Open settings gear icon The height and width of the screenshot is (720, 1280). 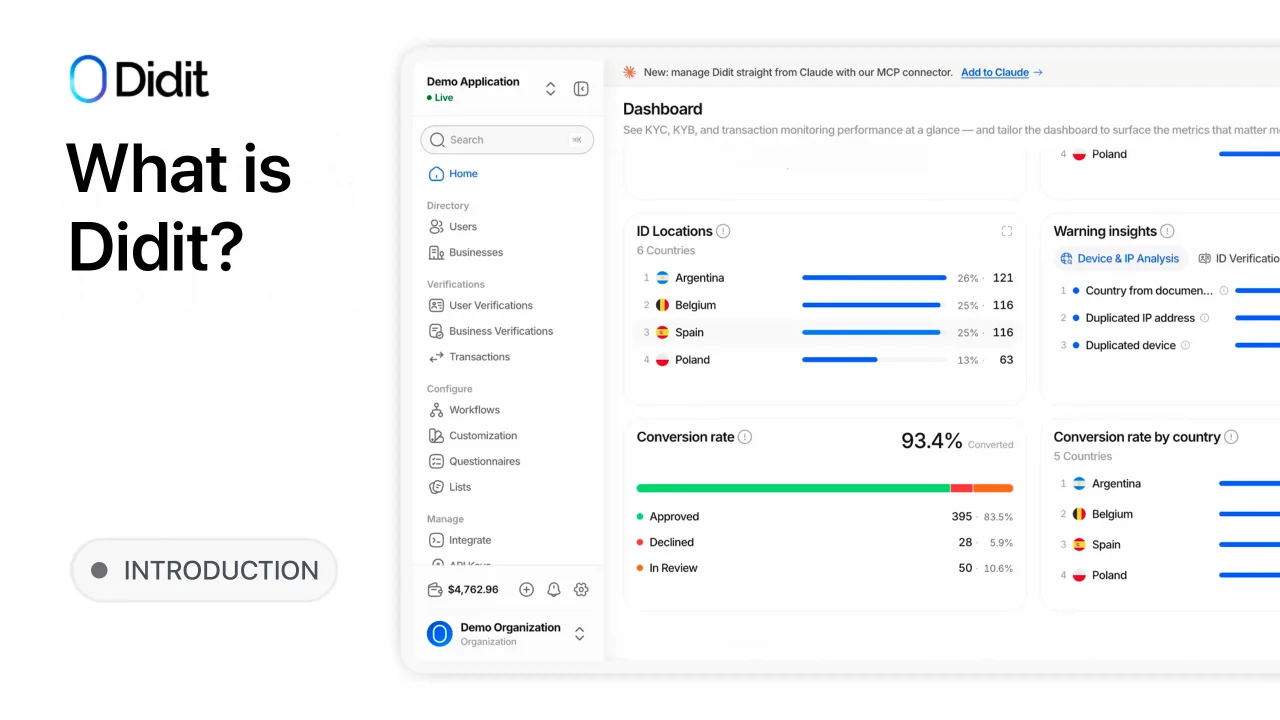click(581, 590)
